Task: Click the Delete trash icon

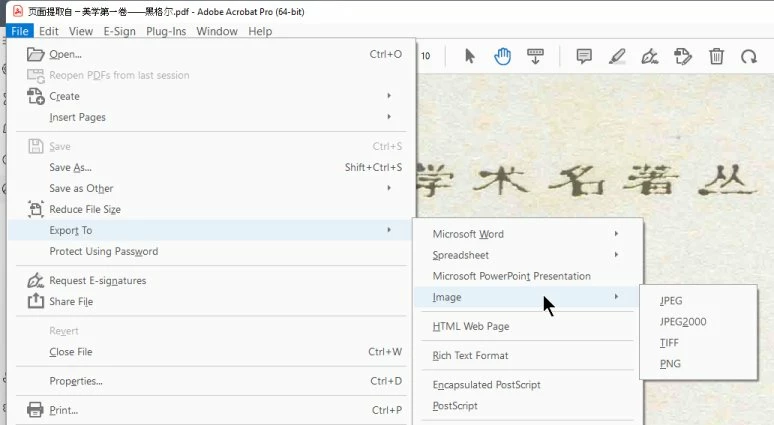Action: pyautogui.click(x=716, y=56)
